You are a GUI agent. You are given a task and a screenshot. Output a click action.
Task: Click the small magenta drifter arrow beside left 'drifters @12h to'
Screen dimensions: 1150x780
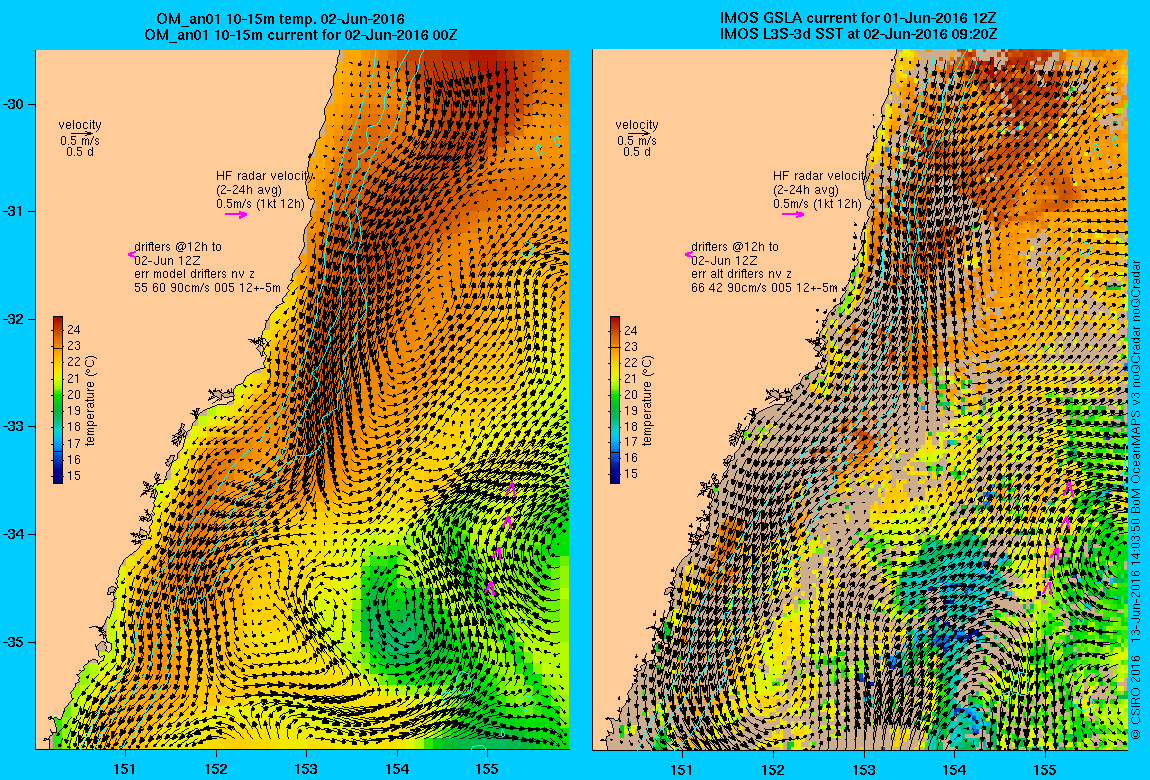tap(131, 254)
